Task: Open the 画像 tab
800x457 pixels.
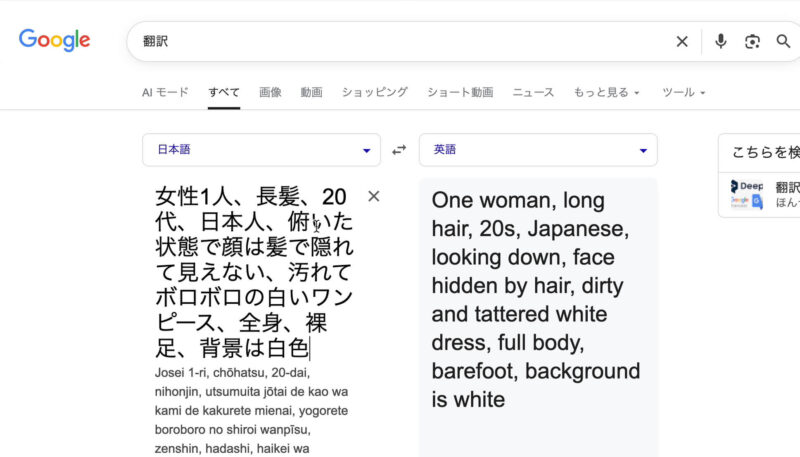Action: [x=270, y=92]
